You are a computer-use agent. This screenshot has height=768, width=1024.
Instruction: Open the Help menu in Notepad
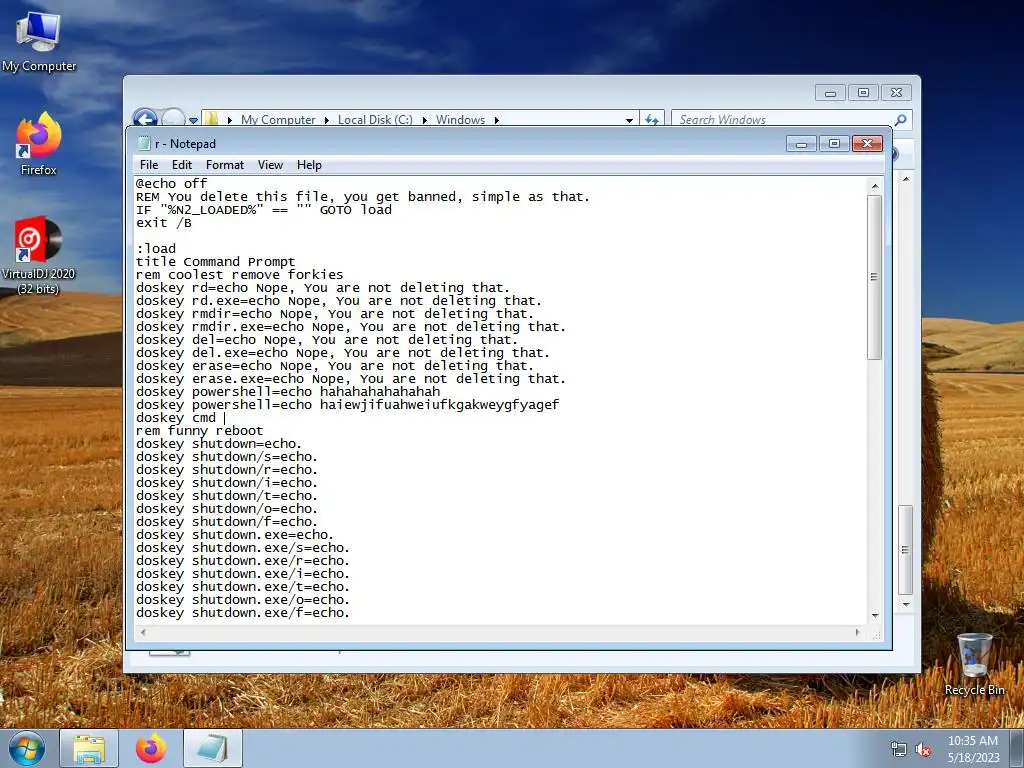pos(309,165)
